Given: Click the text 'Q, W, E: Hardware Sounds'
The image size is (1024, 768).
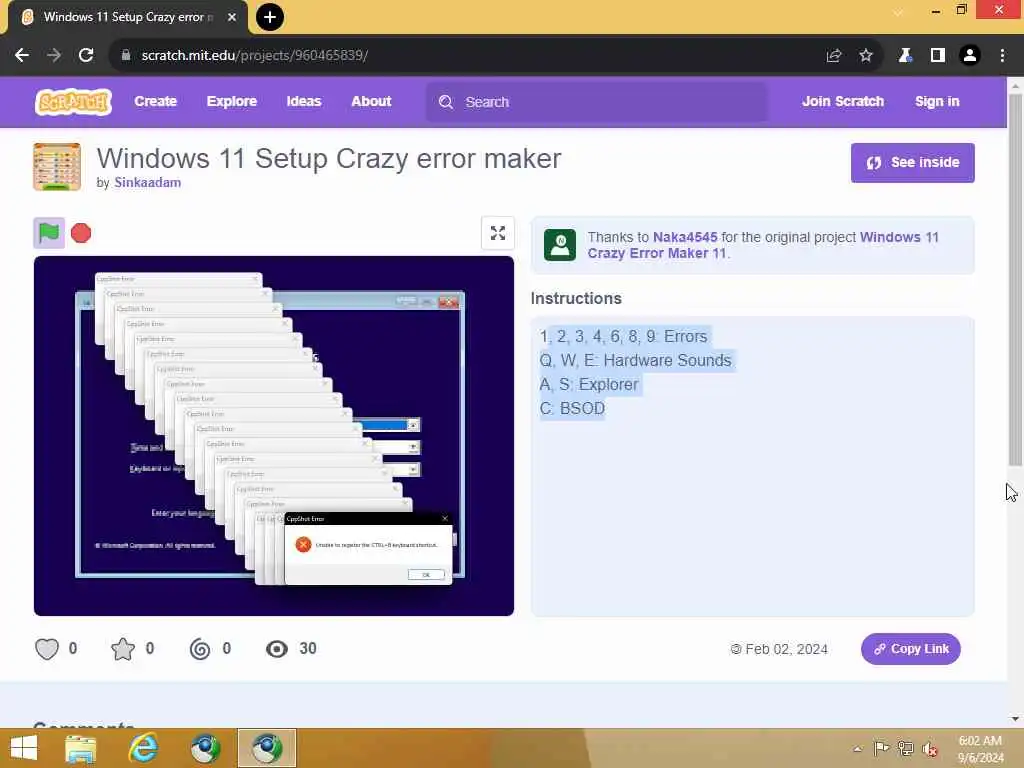Looking at the screenshot, I should coord(635,360).
